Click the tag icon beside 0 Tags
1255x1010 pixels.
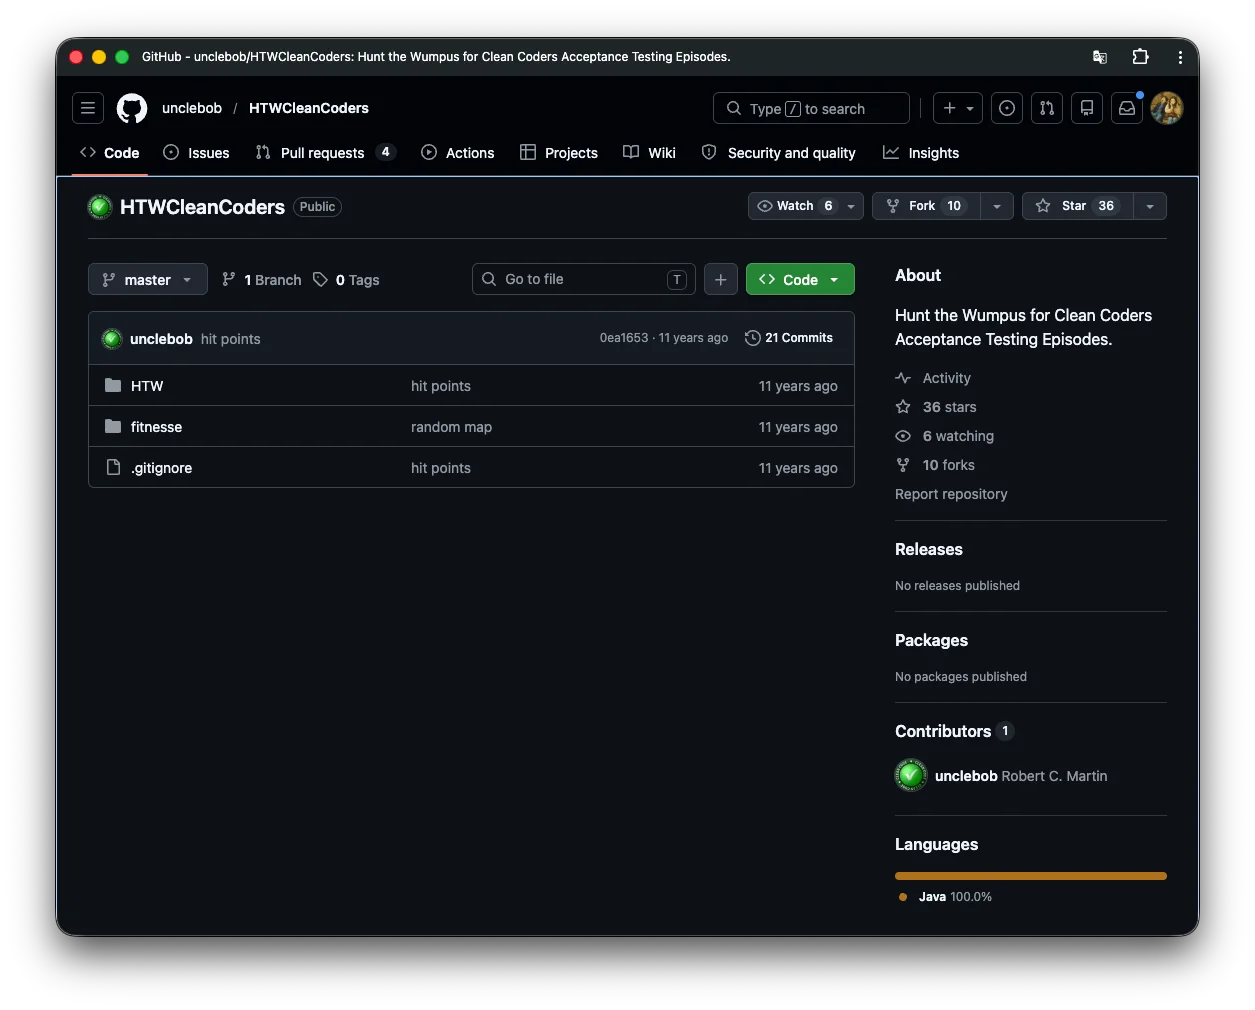click(x=320, y=279)
